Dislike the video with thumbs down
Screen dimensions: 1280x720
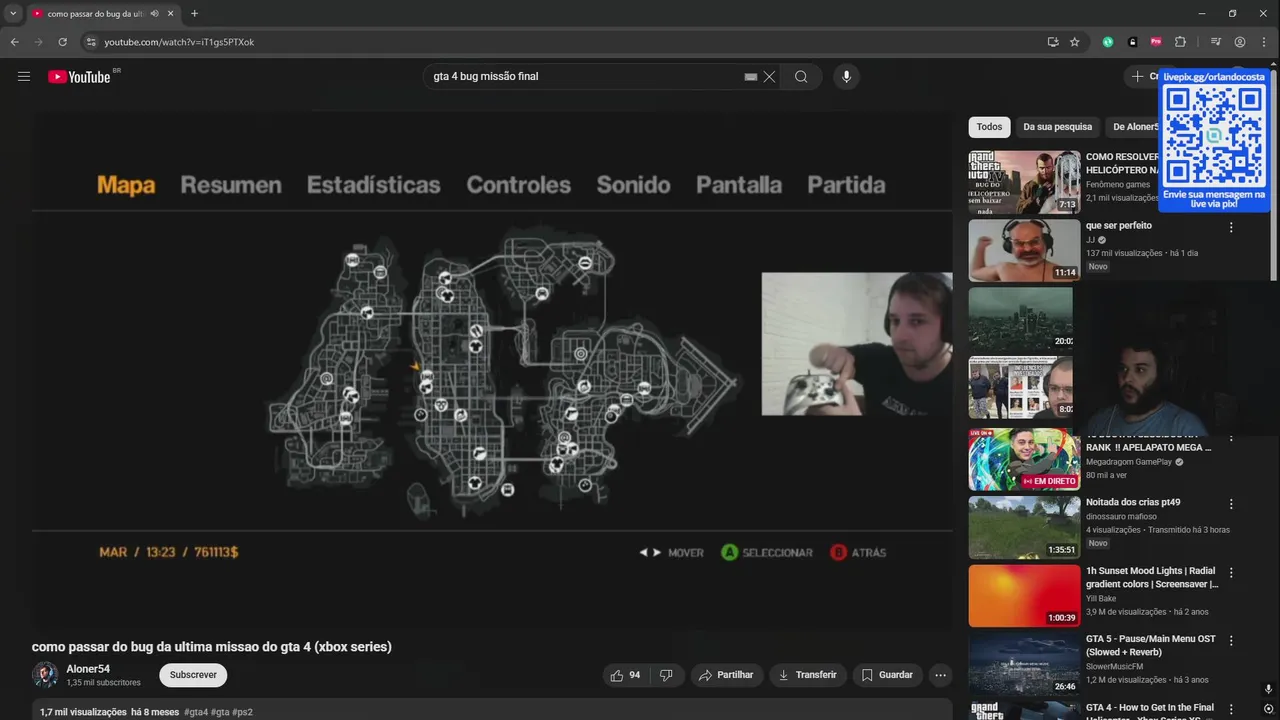[x=666, y=675]
